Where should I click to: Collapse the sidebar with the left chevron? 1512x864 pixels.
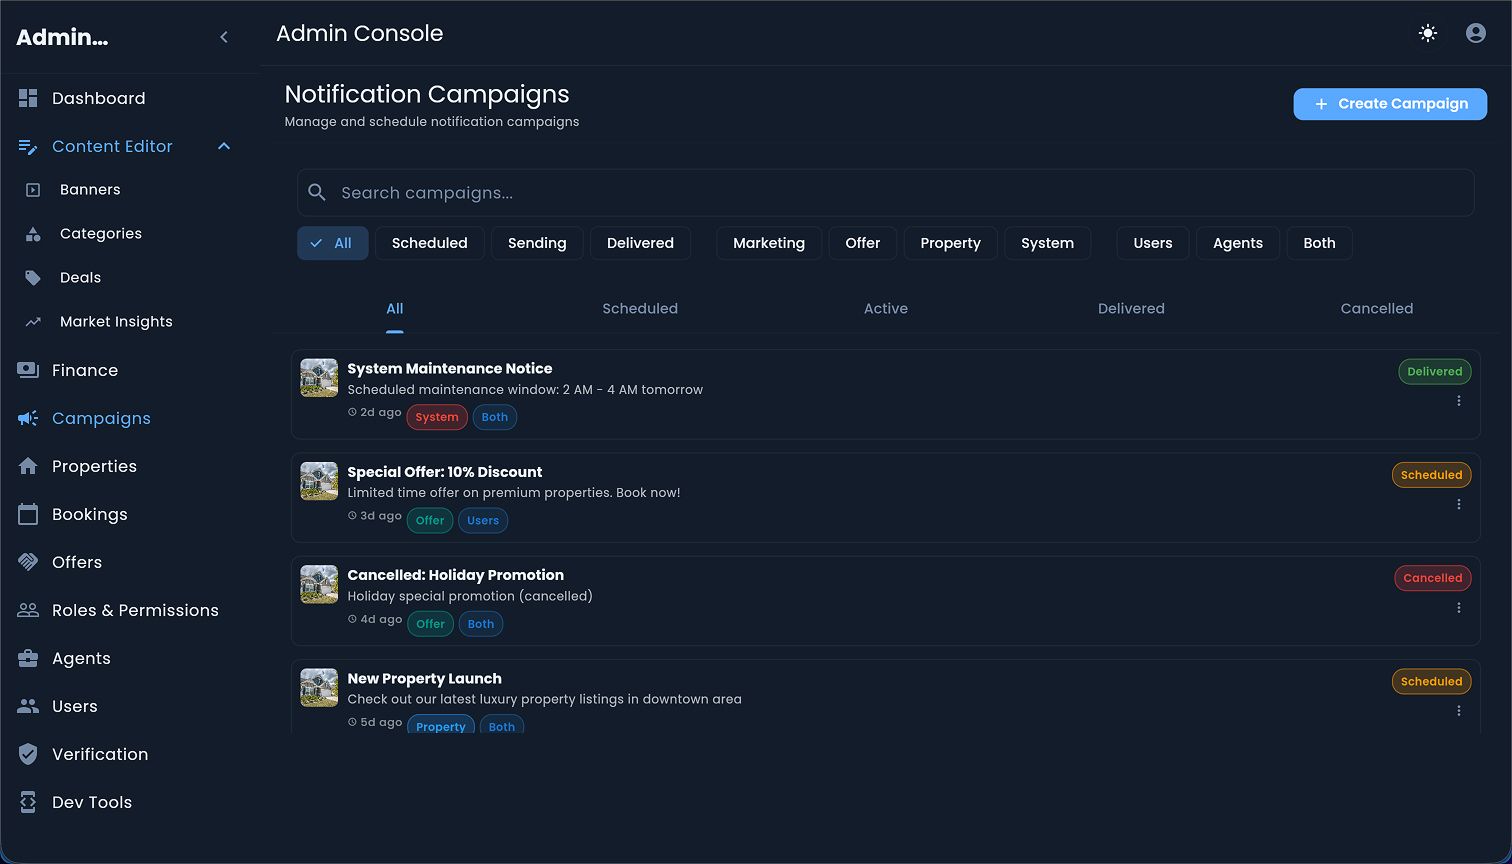point(224,37)
